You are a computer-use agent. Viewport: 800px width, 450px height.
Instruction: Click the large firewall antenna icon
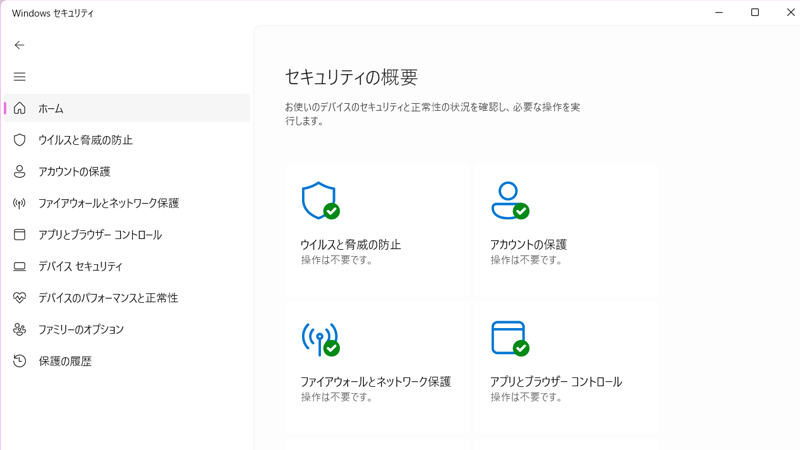tap(320, 339)
